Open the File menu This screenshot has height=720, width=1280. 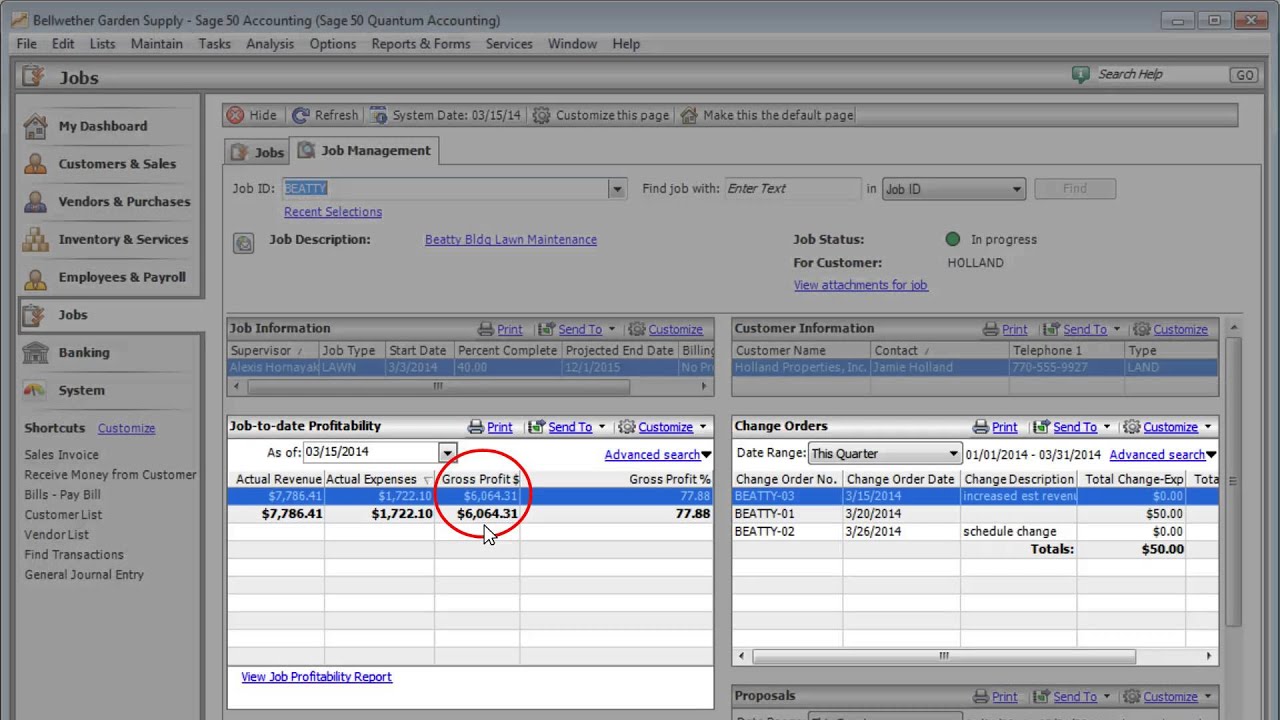(x=26, y=44)
